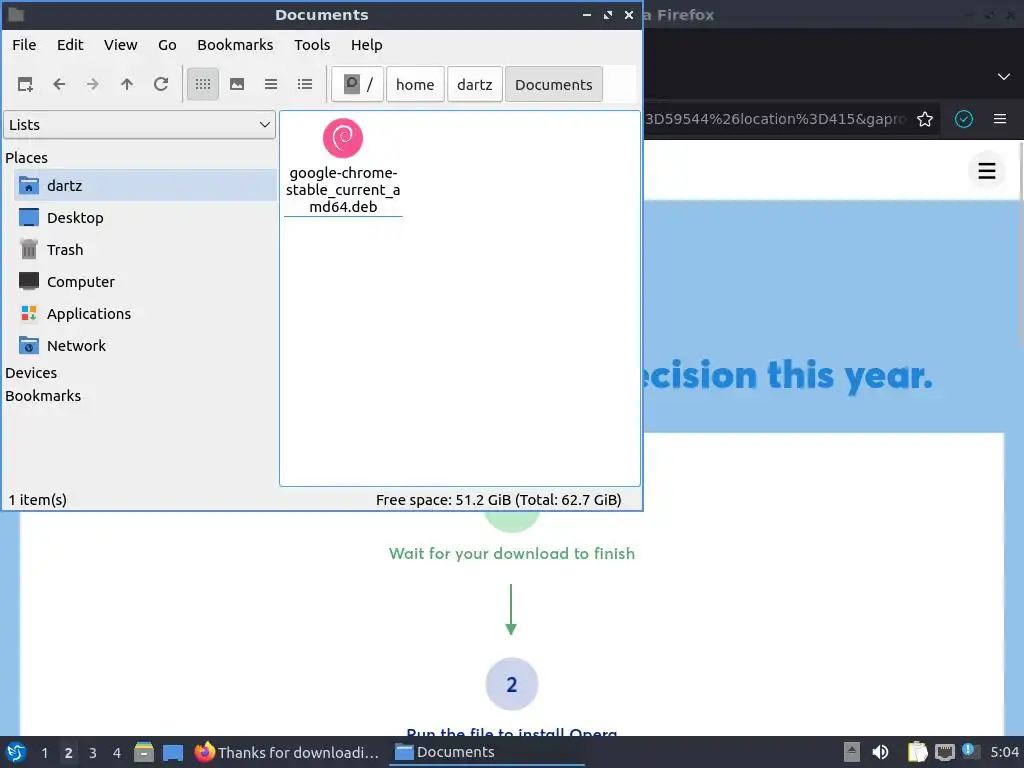Image resolution: width=1024 pixels, height=768 pixels.
Task: Maximize the Documents window
Action: click(x=608, y=14)
